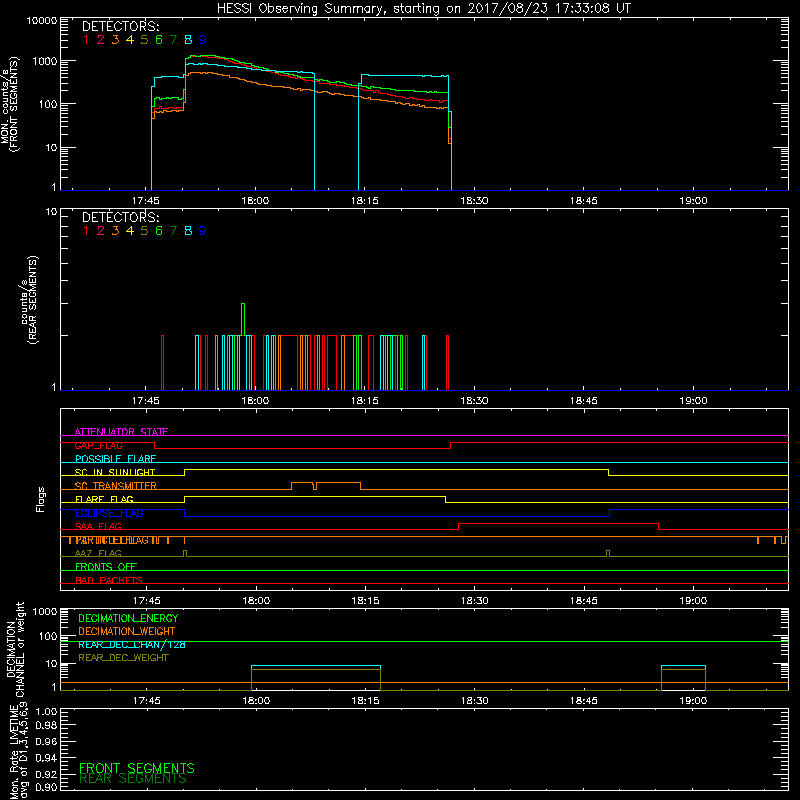
Task: Select the GAP_FLAG label
Action: tap(98, 445)
